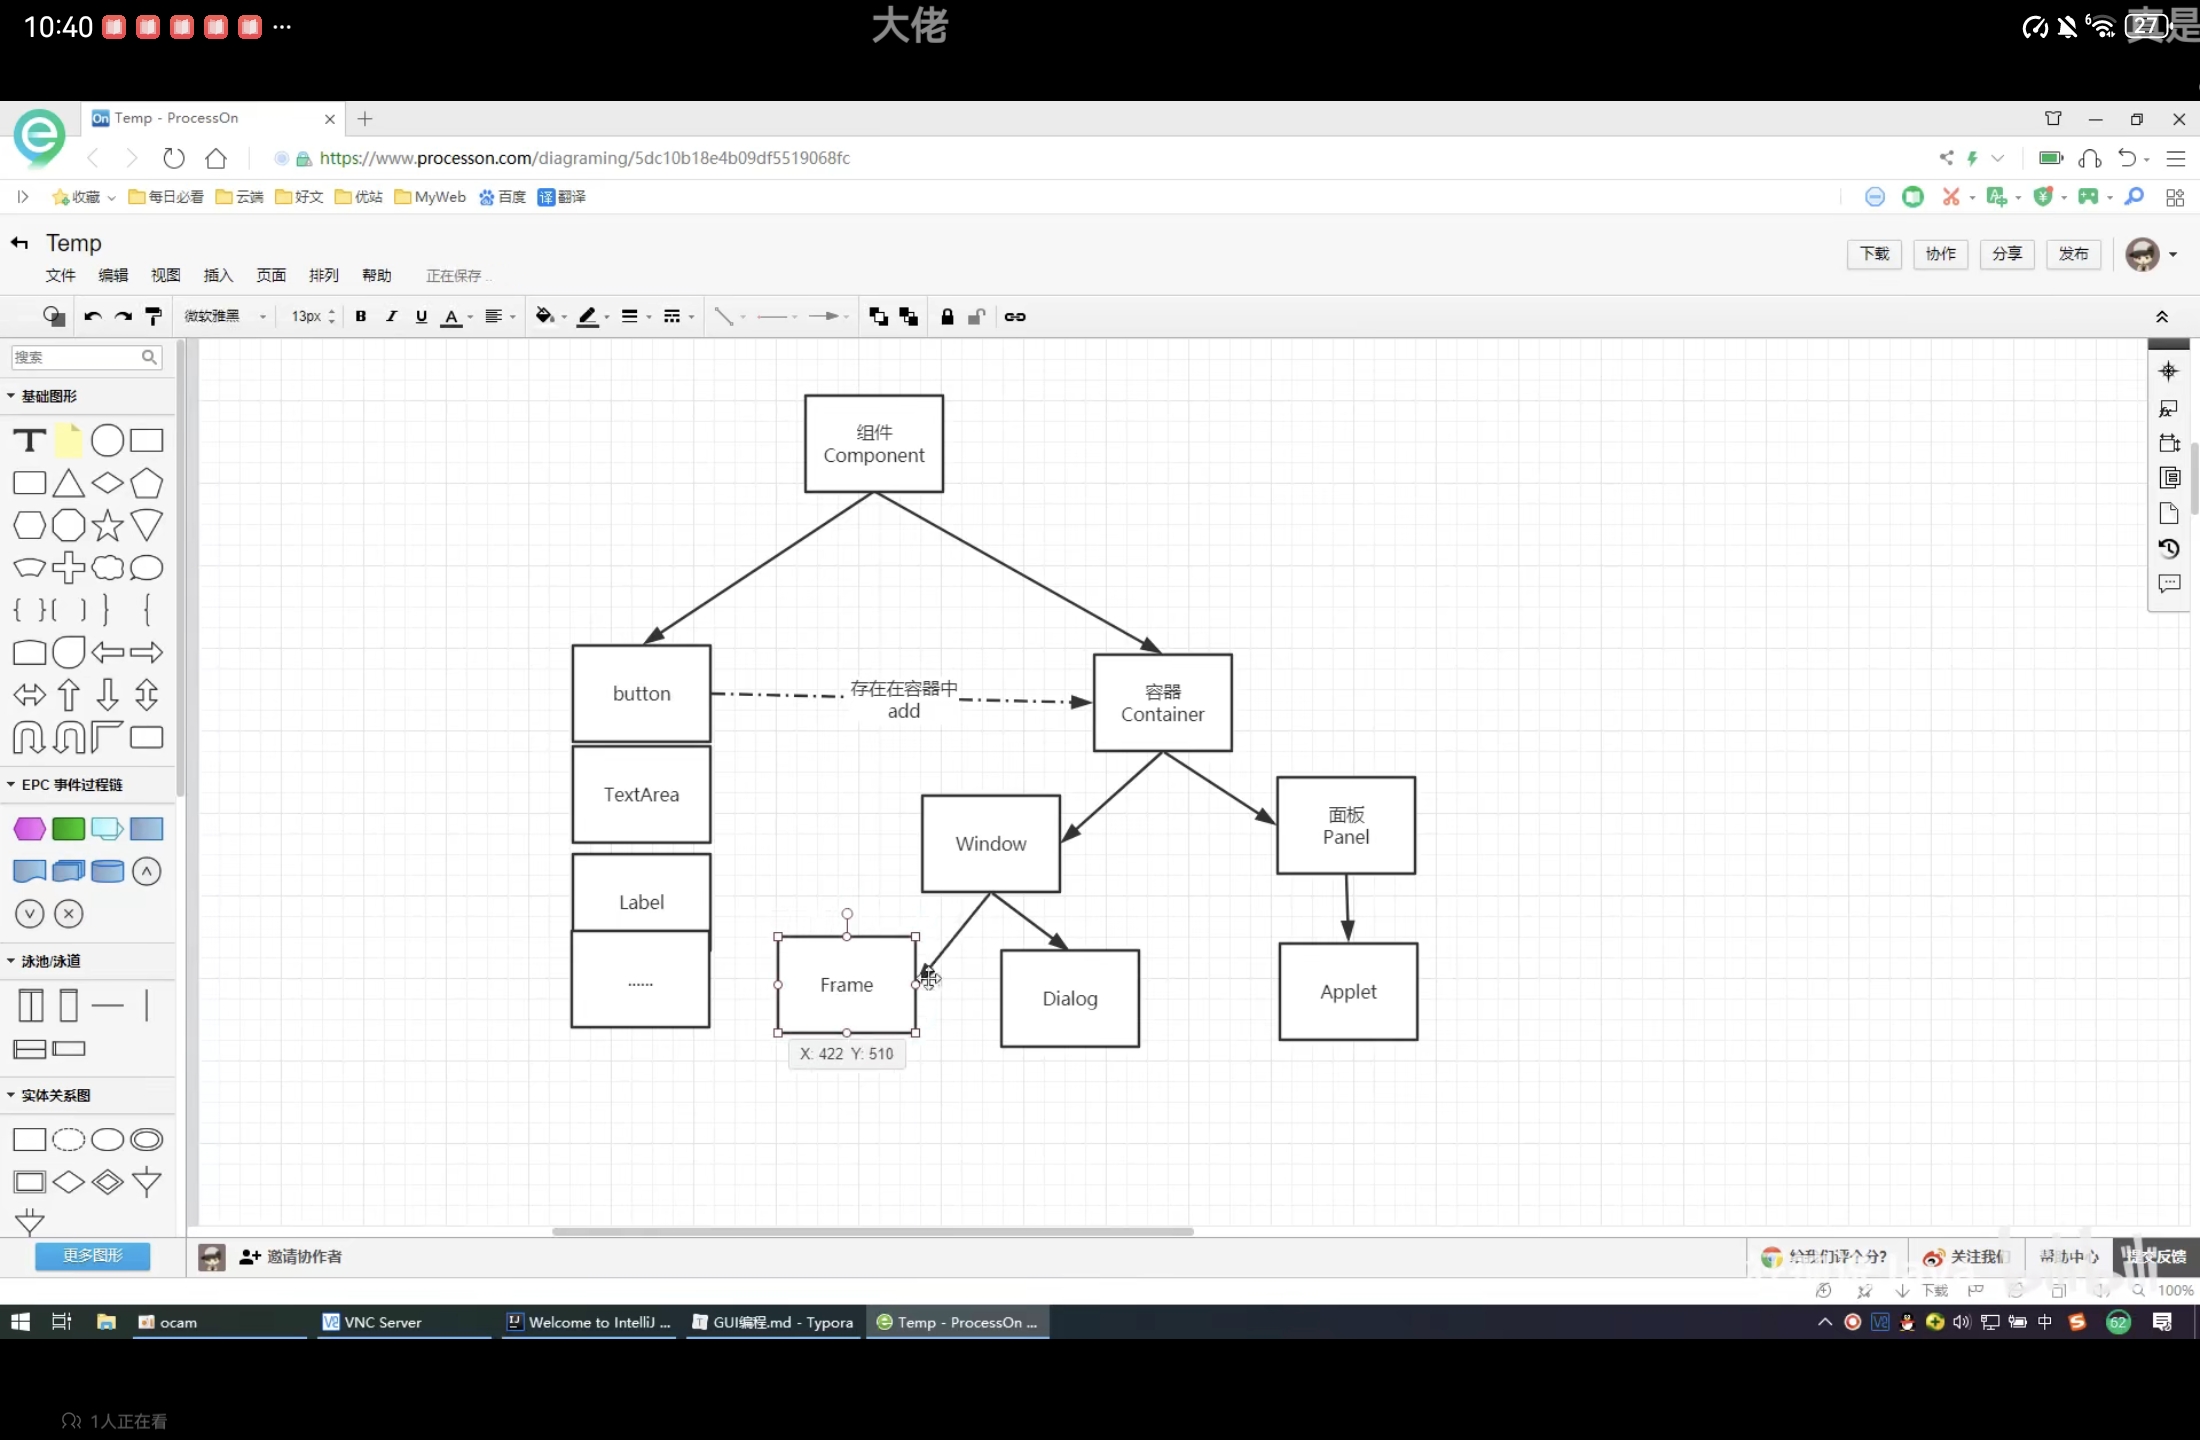The image size is (2200, 1440).
Task: Bring shape to front icon
Action: 878,316
